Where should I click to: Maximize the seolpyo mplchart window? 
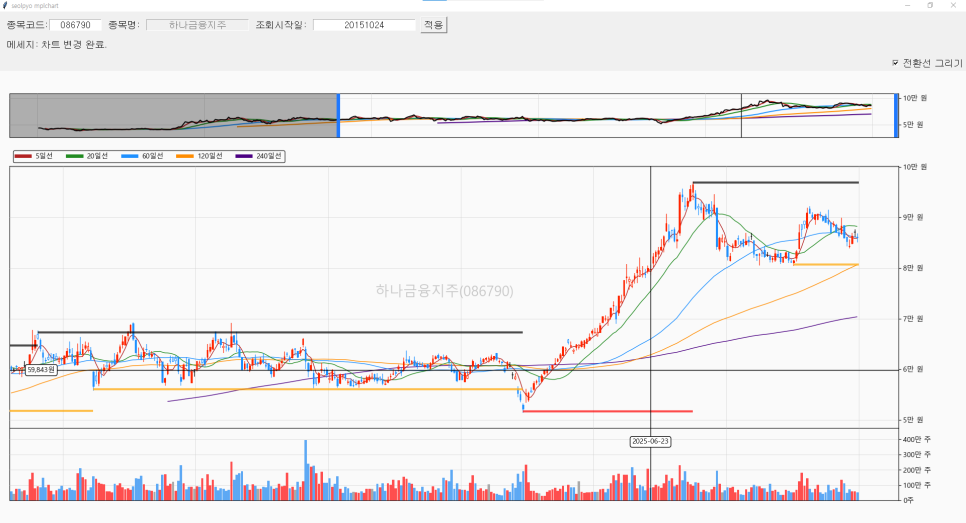(930, 6)
